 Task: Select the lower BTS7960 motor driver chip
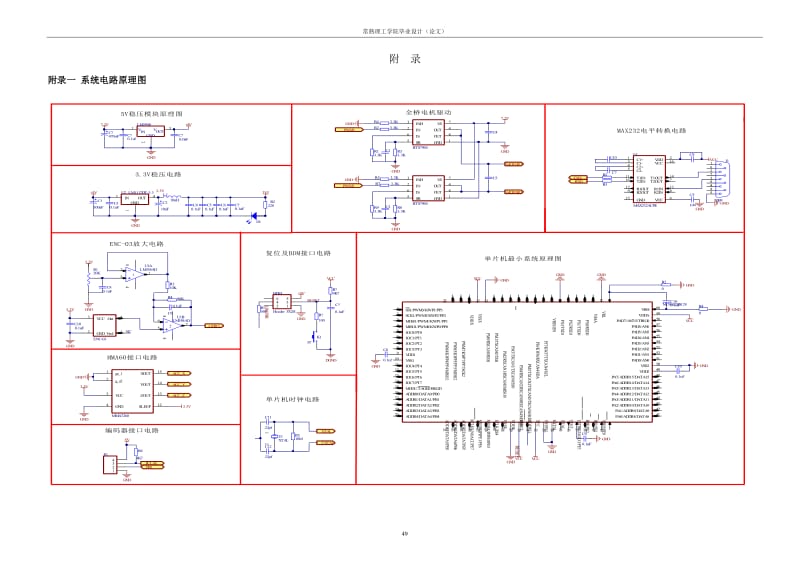429,188
